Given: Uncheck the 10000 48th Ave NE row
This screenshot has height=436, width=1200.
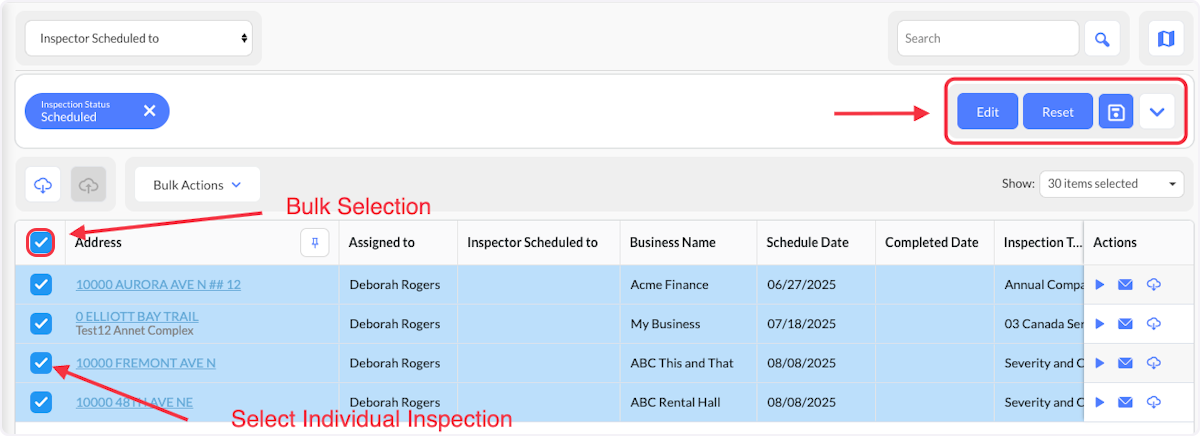Looking at the screenshot, I should pos(40,402).
